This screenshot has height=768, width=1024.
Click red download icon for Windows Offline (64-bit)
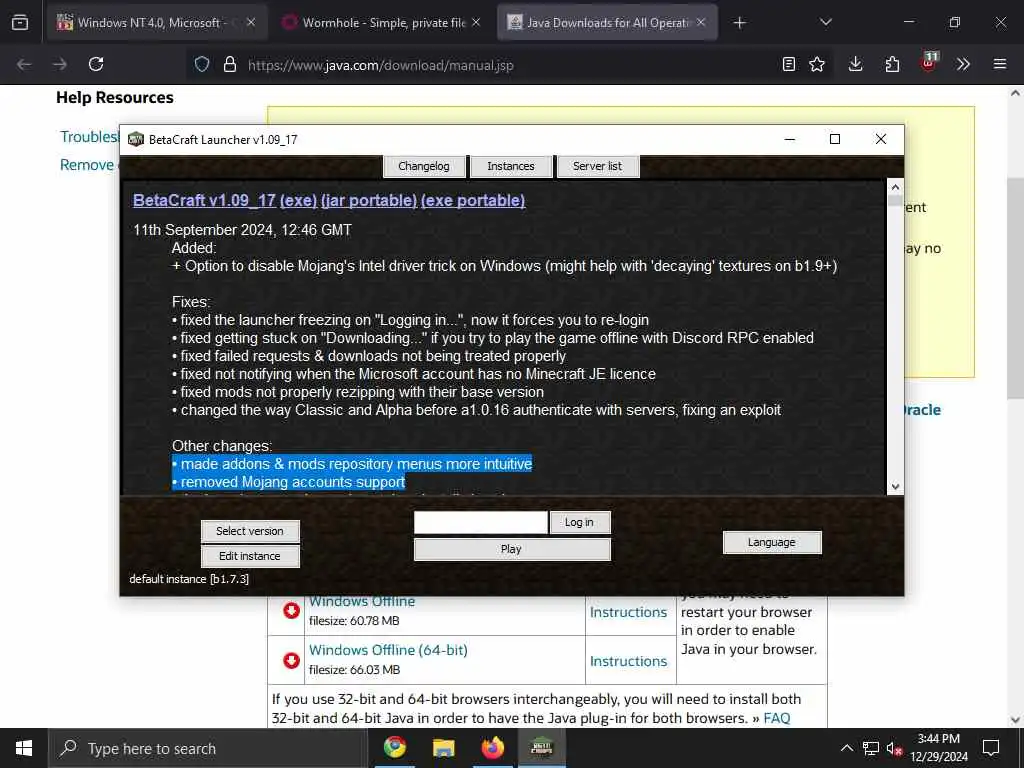pyautogui.click(x=291, y=660)
